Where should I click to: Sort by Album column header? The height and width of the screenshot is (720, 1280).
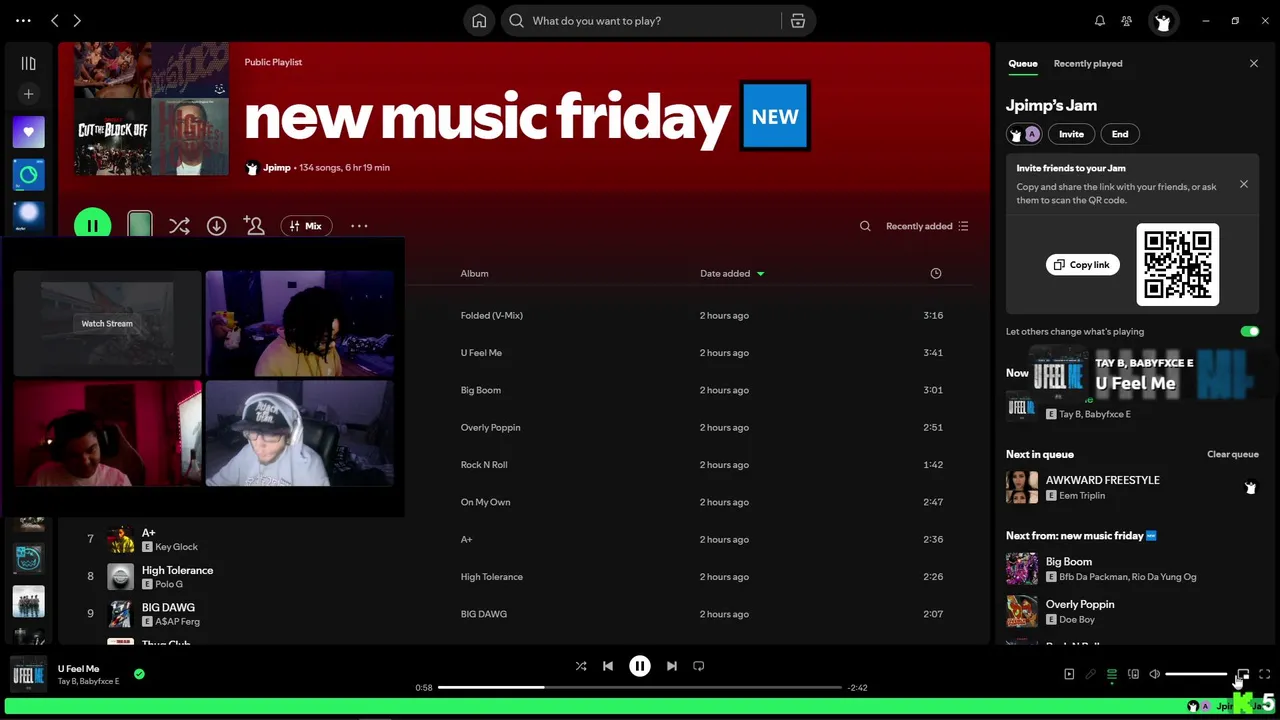[x=474, y=274]
